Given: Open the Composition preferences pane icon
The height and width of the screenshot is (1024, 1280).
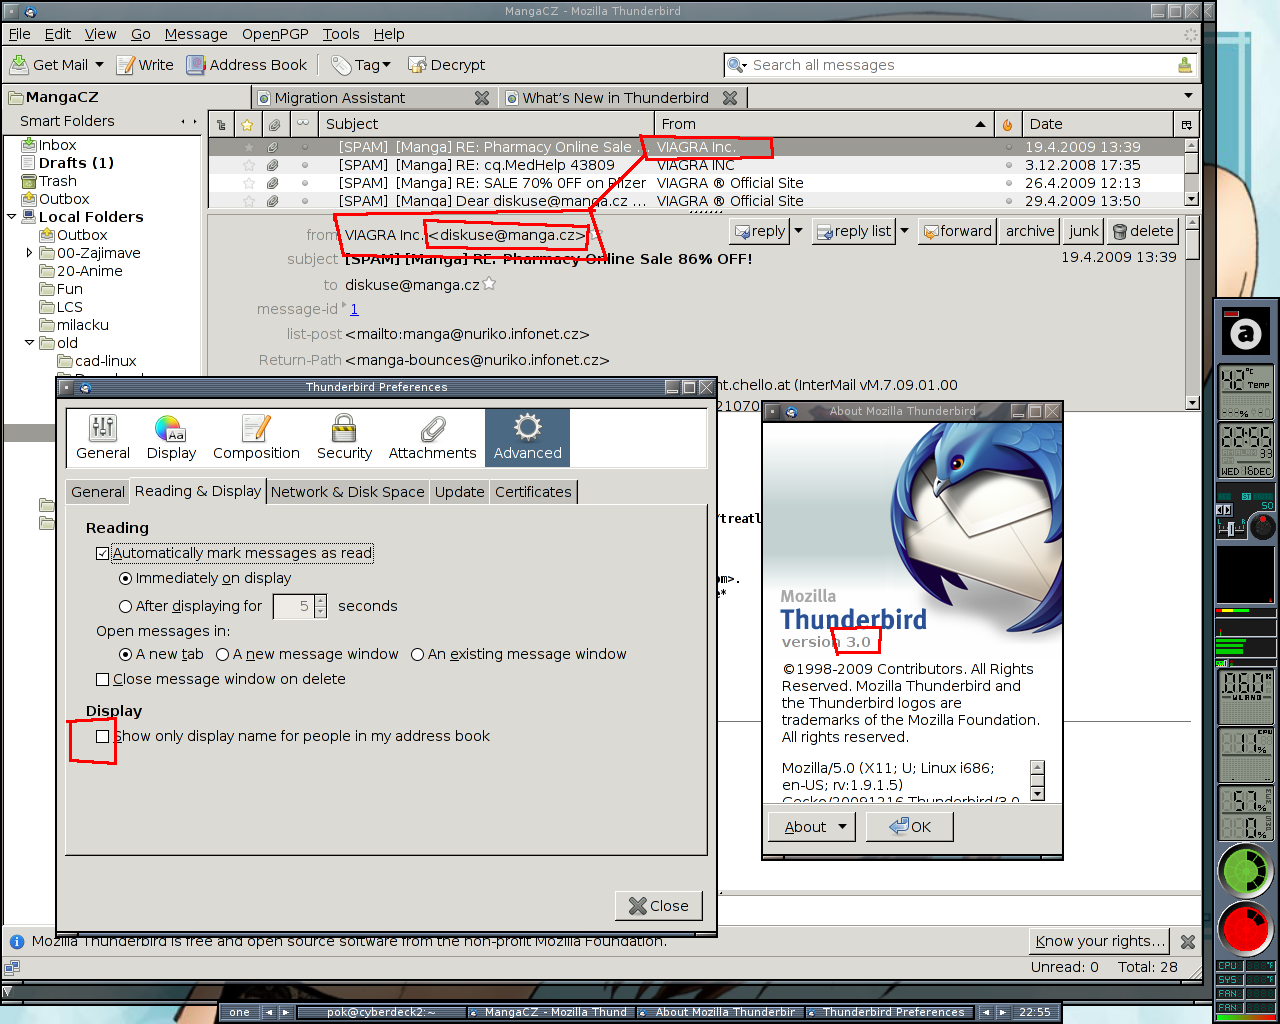Looking at the screenshot, I should [x=256, y=438].
